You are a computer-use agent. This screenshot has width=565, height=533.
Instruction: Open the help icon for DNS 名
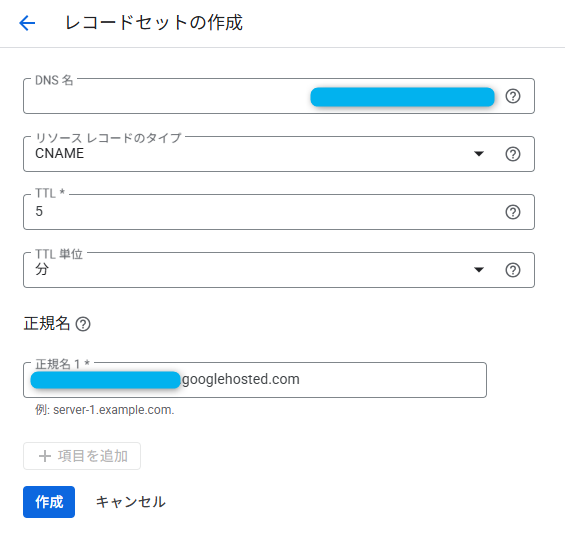pyautogui.click(x=512, y=96)
